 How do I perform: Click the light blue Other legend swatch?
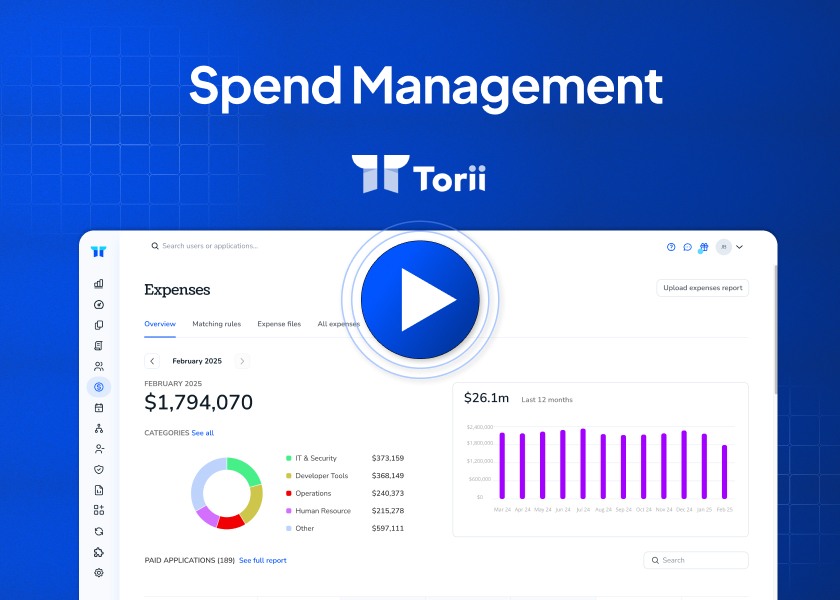289,528
